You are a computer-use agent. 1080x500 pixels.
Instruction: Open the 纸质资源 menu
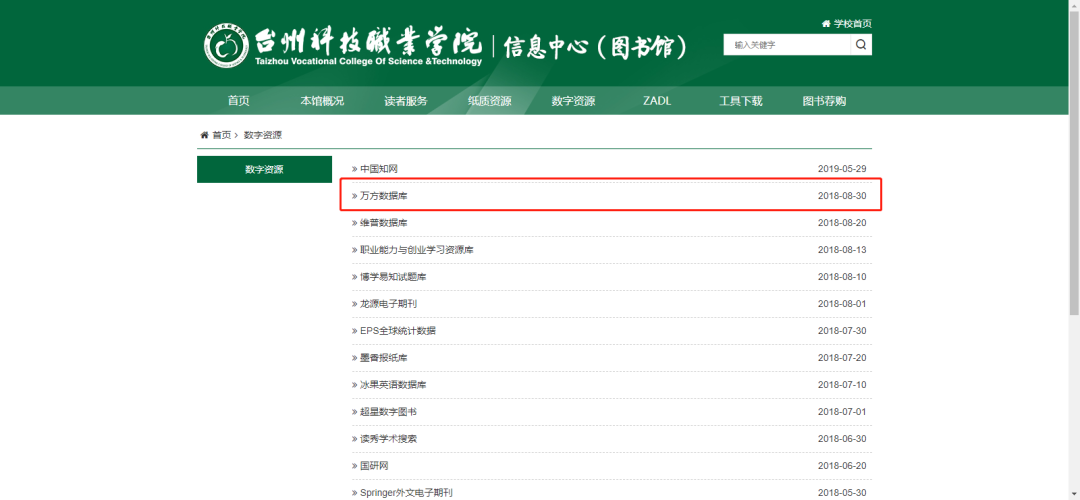(x=490, y=101)
